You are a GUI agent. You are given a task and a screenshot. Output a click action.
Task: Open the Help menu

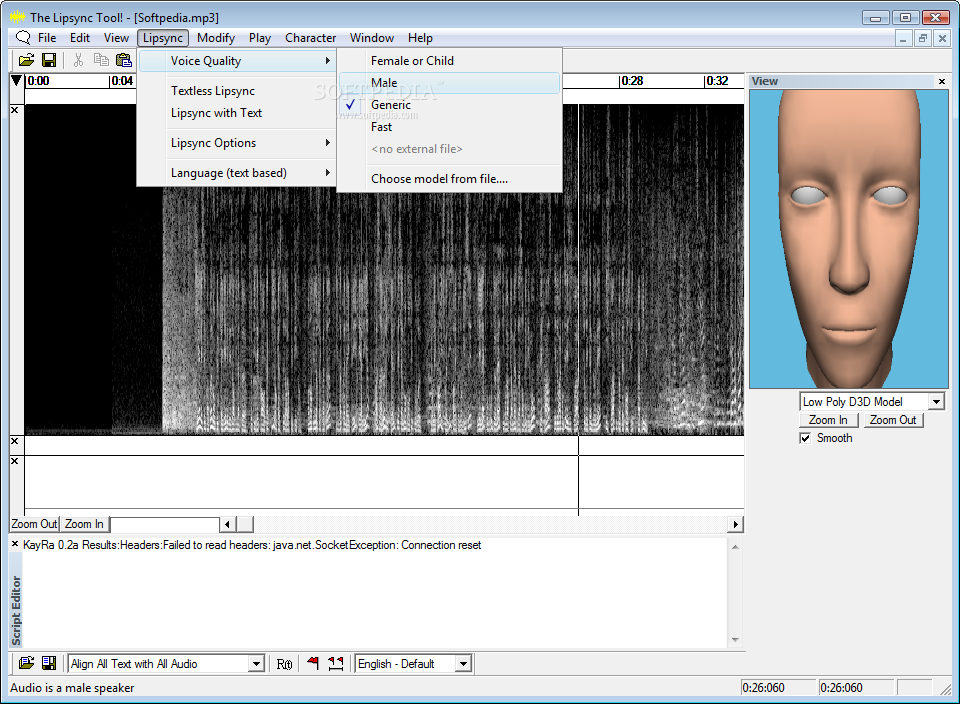421,38
